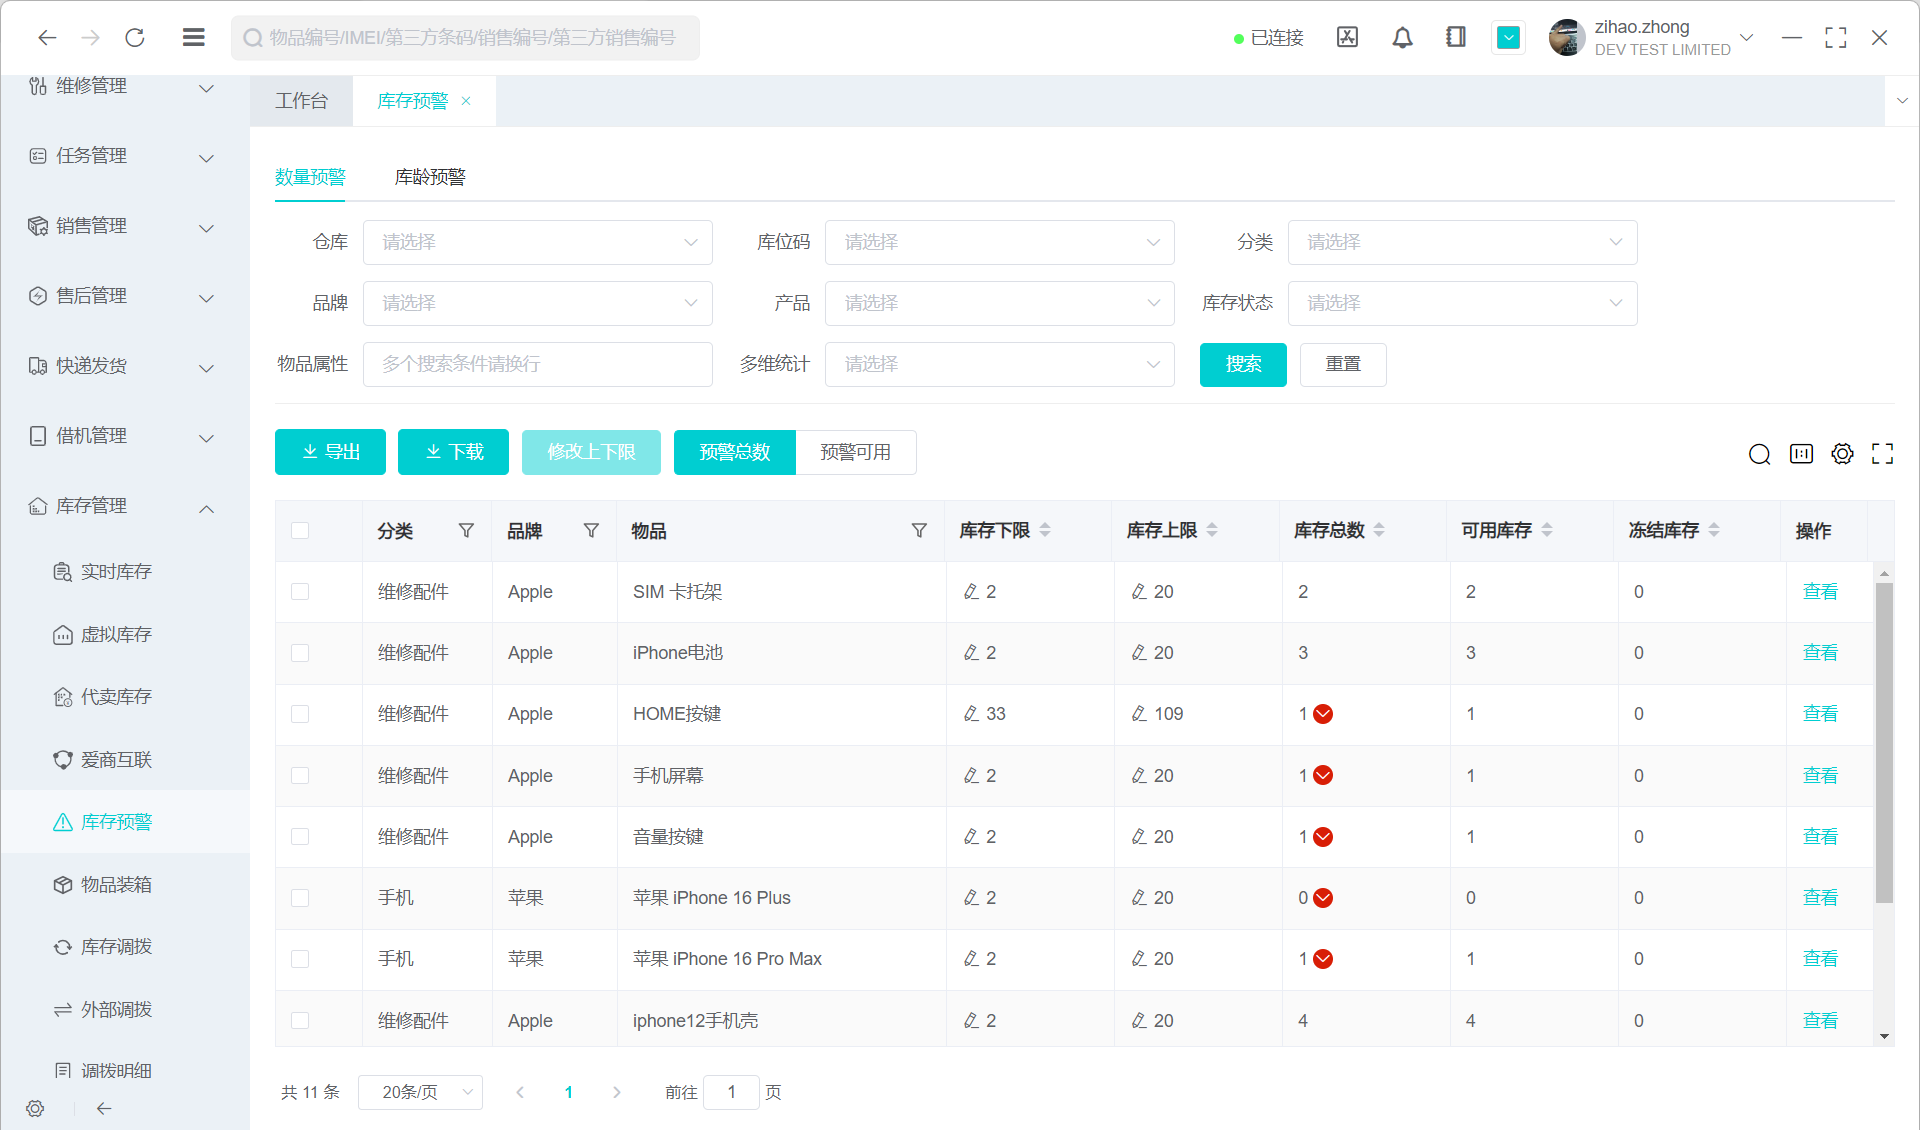Switch to the 库龄预警 tab

430,177
